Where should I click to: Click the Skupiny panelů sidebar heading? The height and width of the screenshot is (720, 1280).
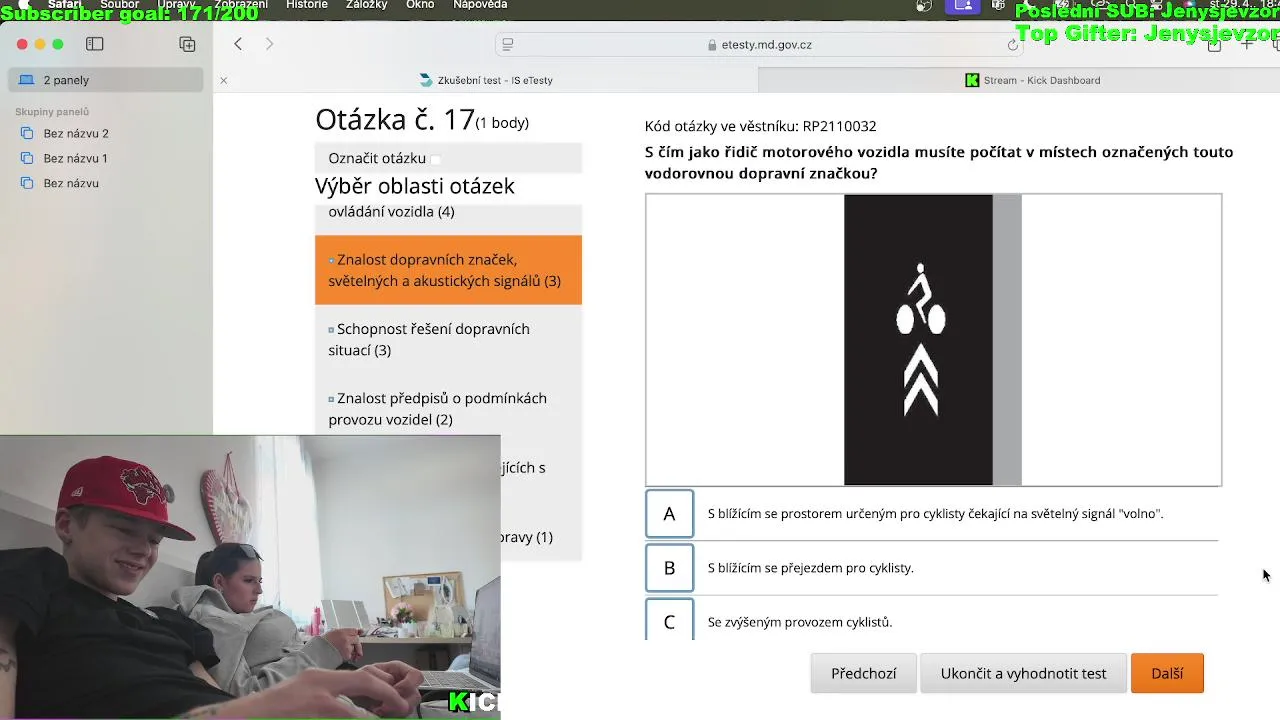[x=52, y=112]
